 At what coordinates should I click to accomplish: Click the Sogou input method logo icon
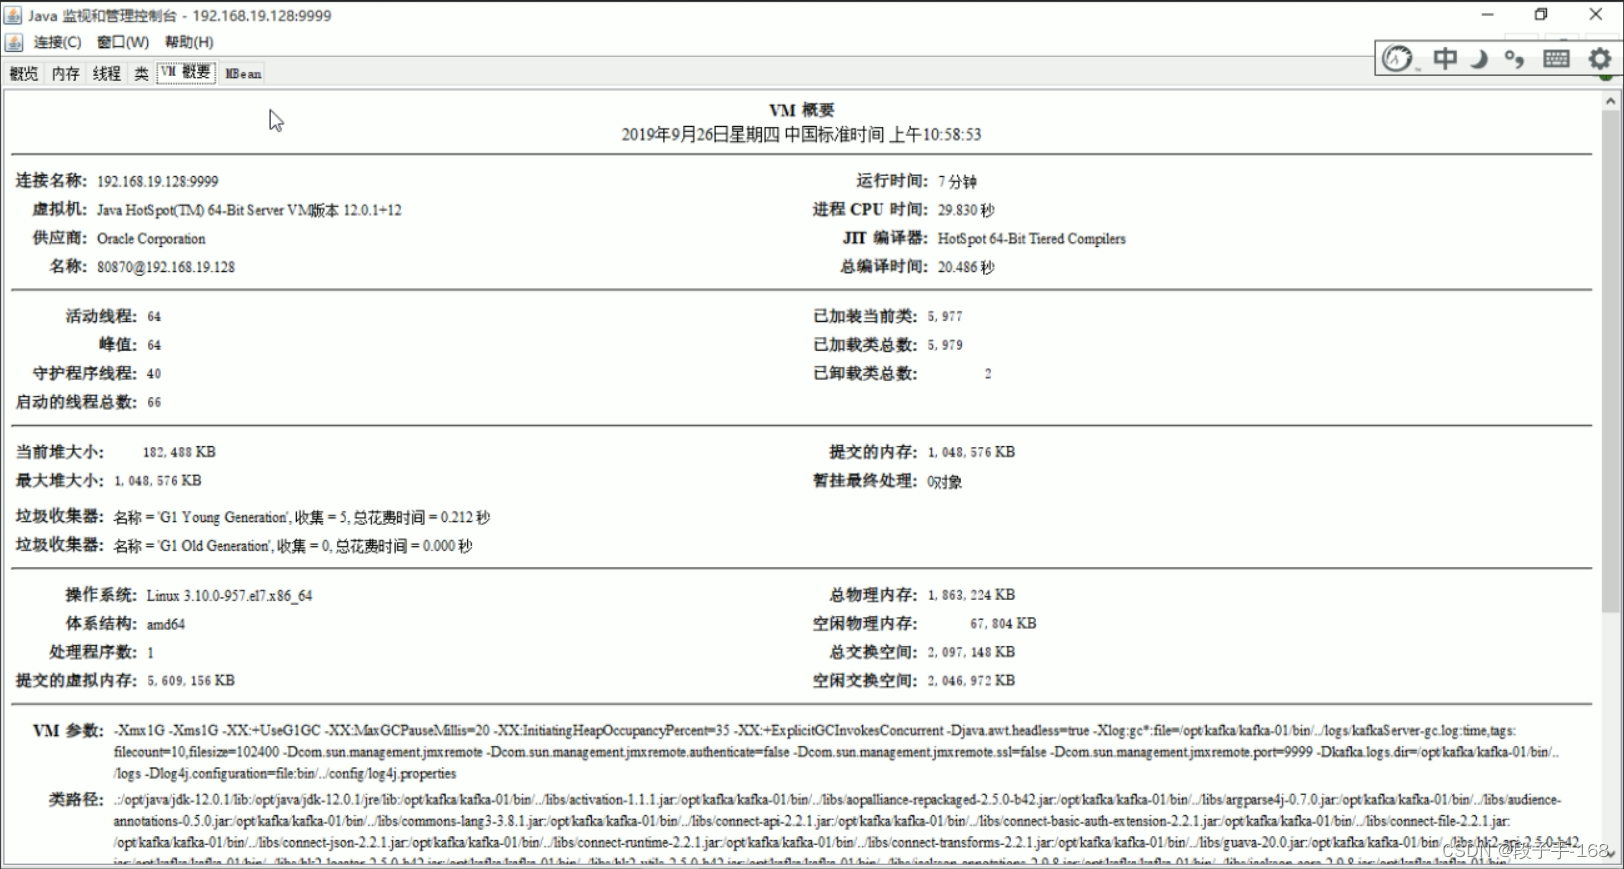tap(1398, 59)
